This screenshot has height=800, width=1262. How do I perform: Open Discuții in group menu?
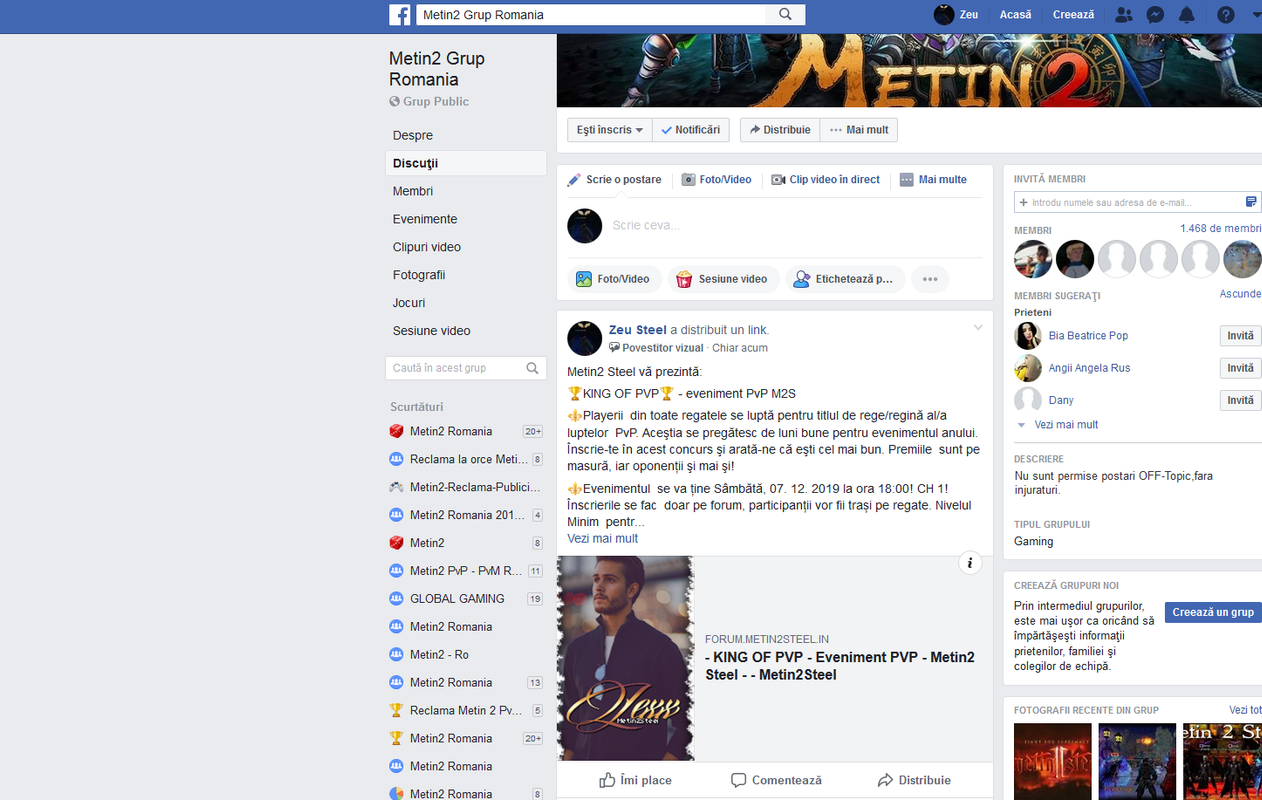(466, 163)
